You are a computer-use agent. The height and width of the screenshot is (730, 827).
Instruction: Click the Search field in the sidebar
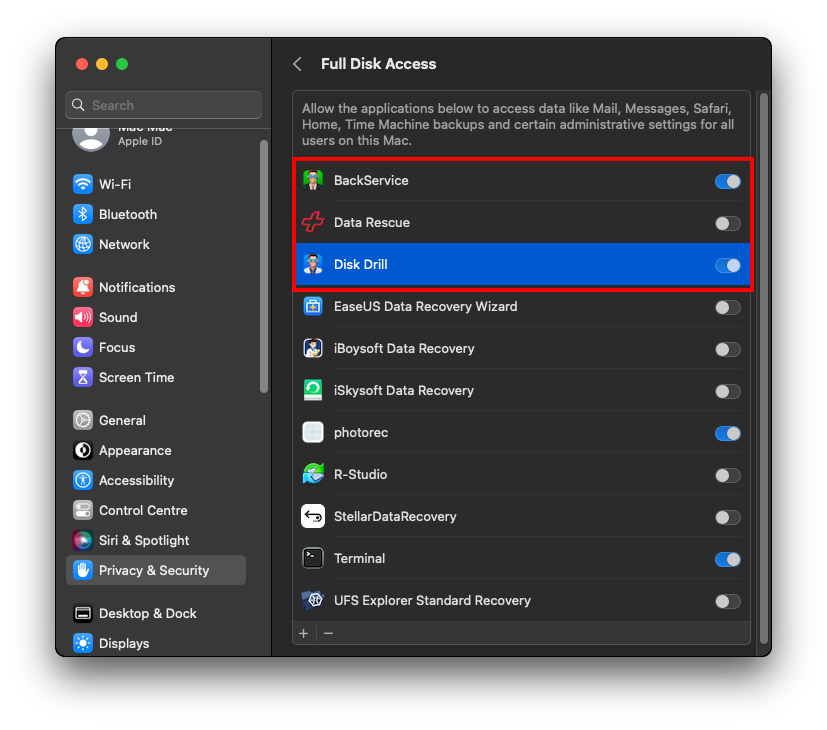pyautogui.click(x=163, y=105)
